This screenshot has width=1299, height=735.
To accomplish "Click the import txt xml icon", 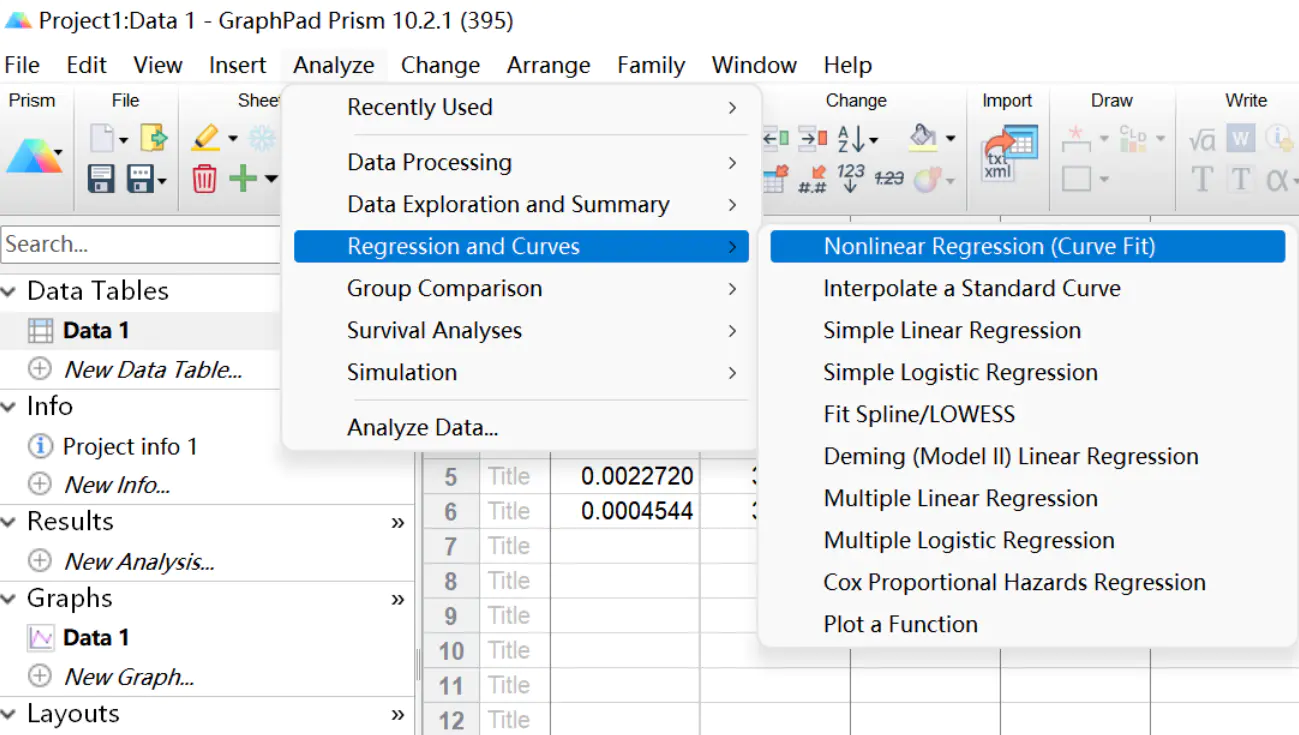I will [x=1009, y=154].
